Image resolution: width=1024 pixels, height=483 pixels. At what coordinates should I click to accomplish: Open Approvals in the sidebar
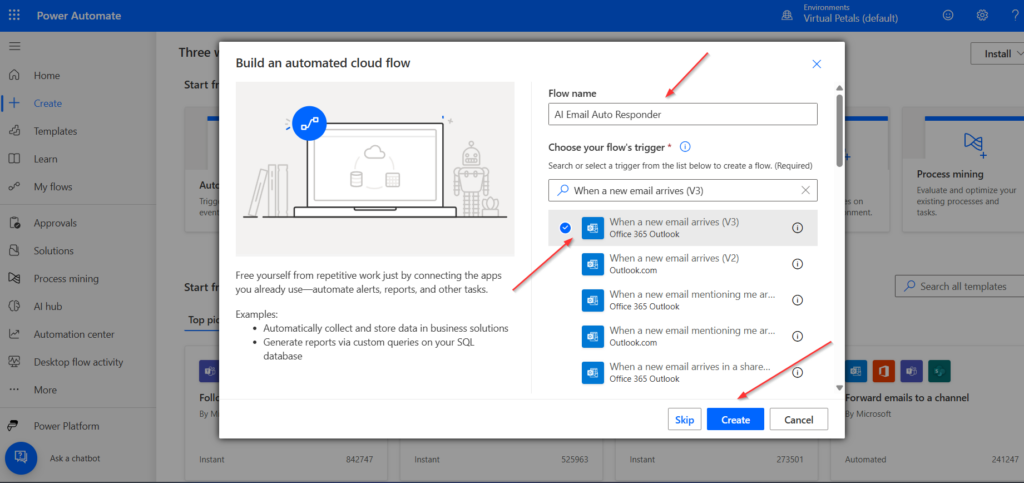point(55,223)
